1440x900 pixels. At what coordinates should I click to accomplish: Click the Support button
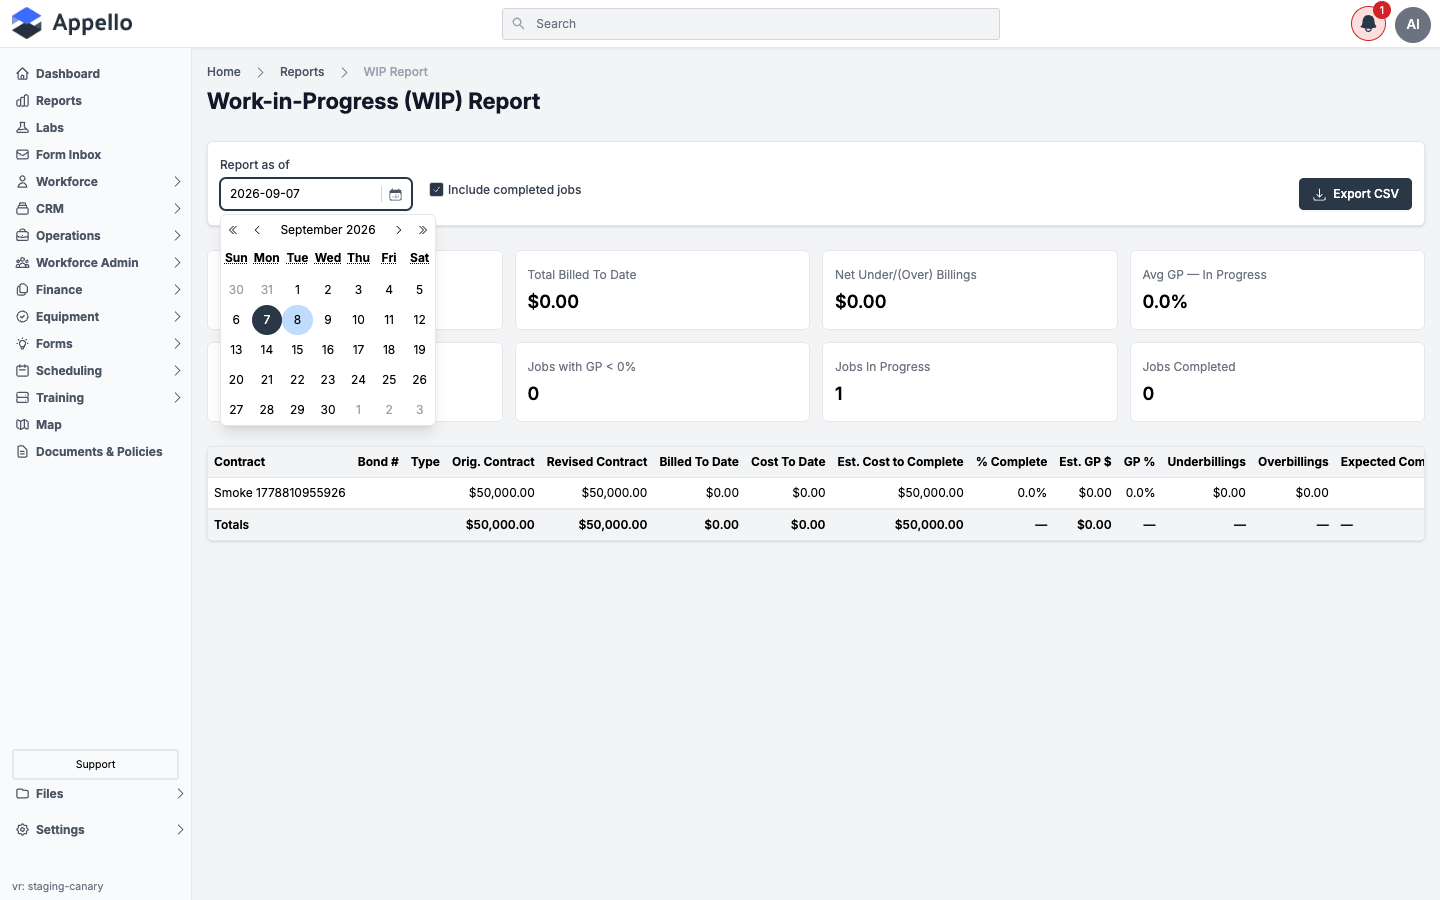96,764
